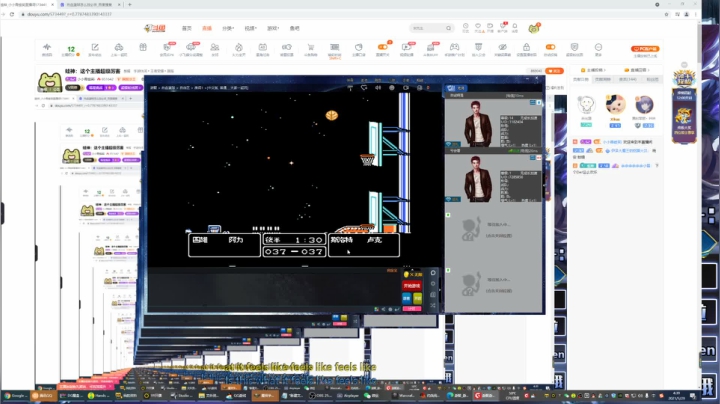Click the magnifier search icon

tap(449, 28)
